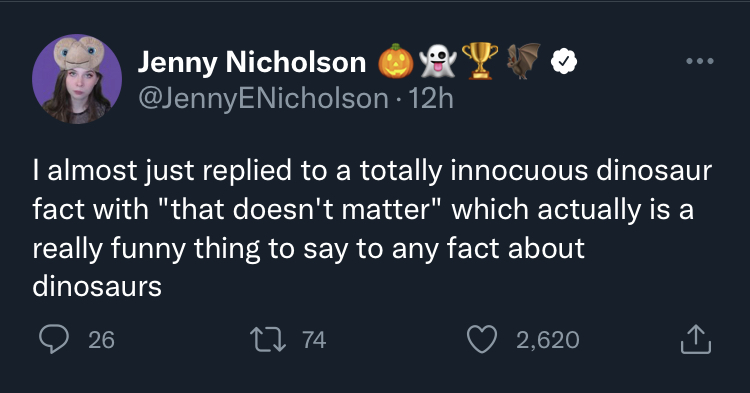Click the bat emoji in the name

coord(524,61)
